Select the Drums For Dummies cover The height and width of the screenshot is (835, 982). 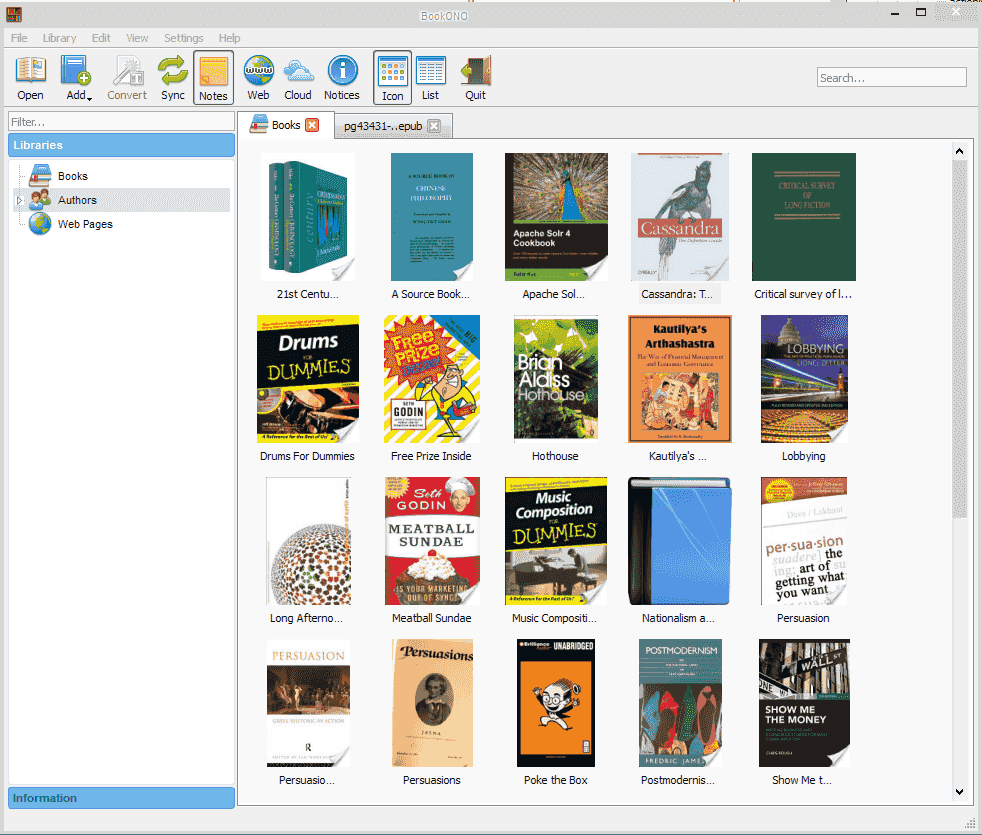point(308,379)
